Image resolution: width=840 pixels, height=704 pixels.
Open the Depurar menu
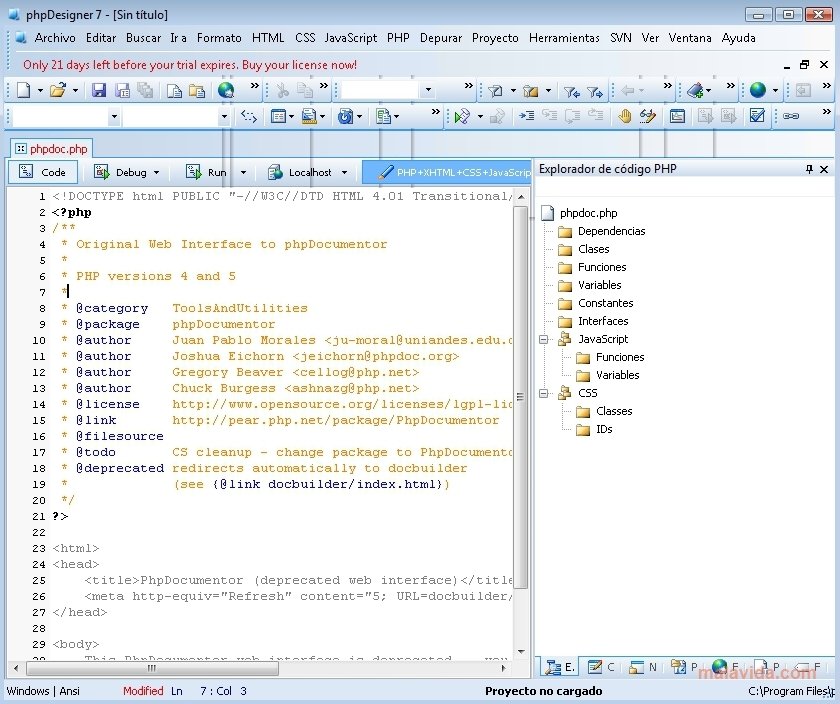click(440, 38)
